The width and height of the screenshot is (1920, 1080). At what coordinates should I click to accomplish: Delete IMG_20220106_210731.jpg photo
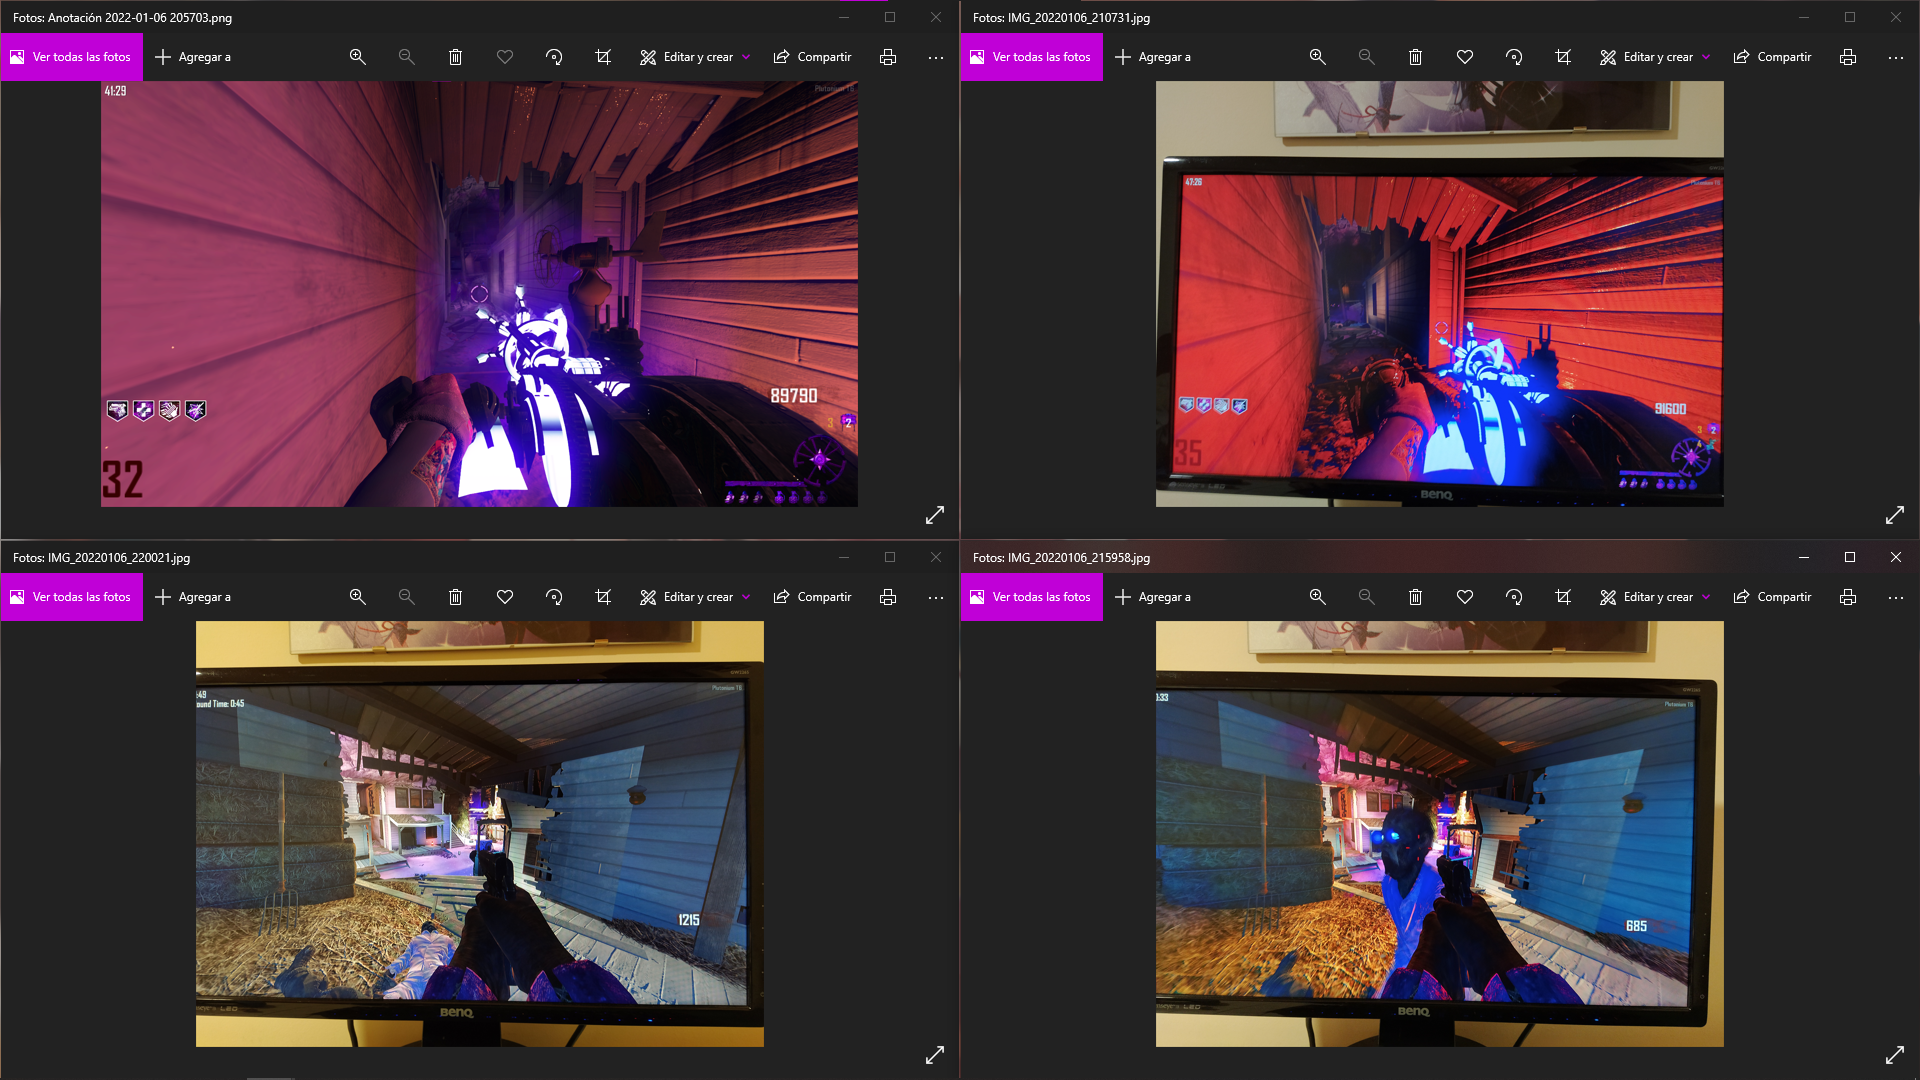coord(1415,57)
